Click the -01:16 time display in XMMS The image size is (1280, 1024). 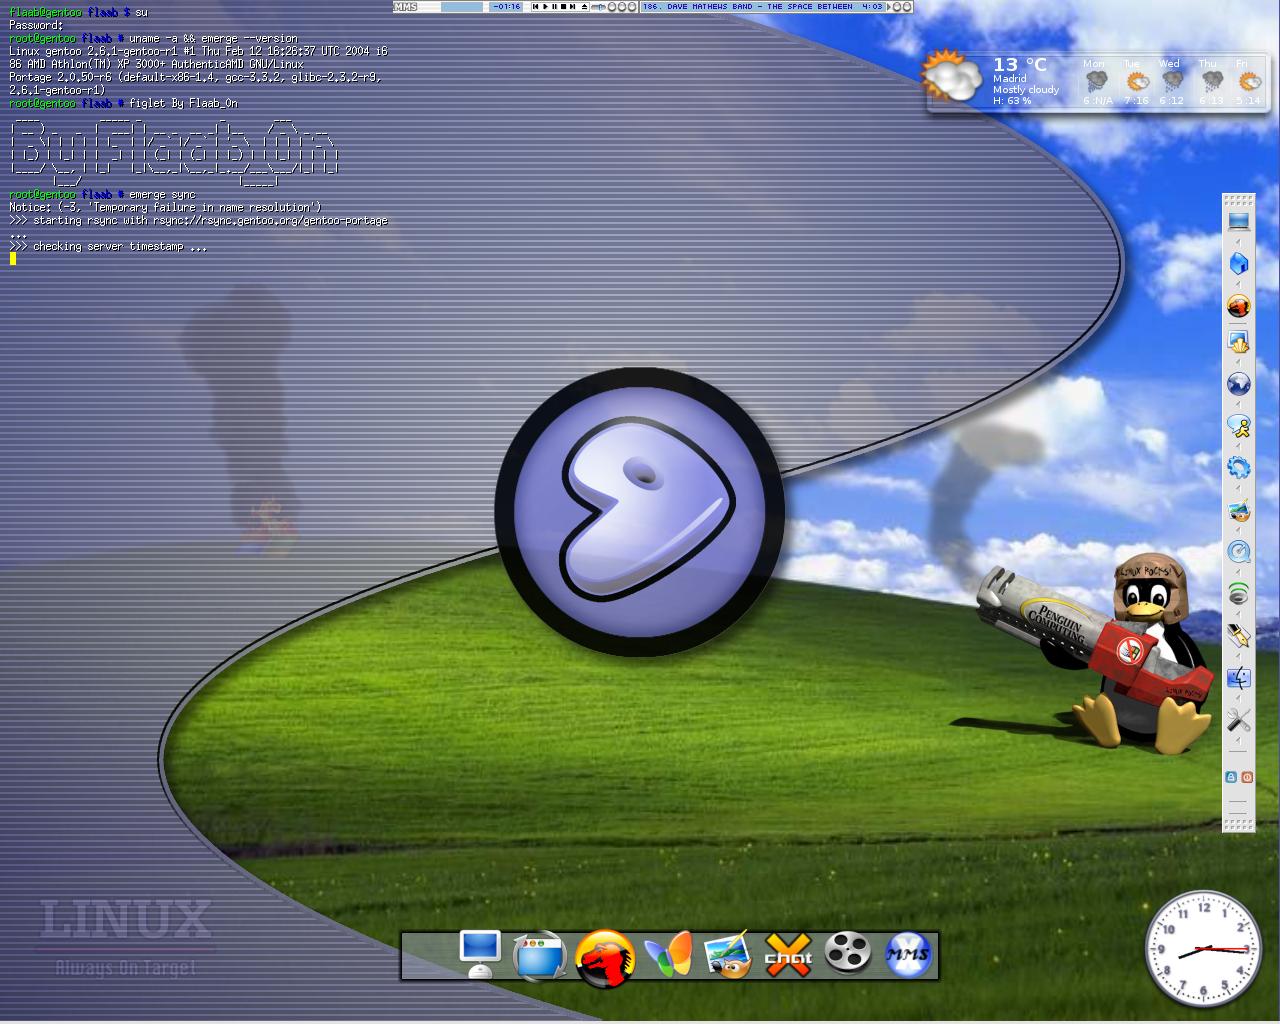pos(506,6)
